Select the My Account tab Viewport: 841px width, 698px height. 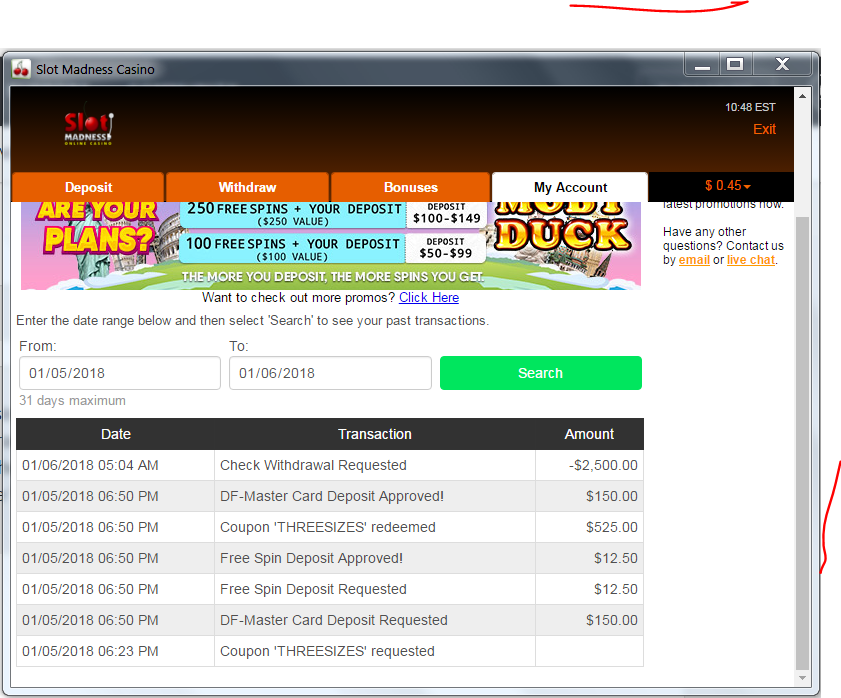pos(570,187)
